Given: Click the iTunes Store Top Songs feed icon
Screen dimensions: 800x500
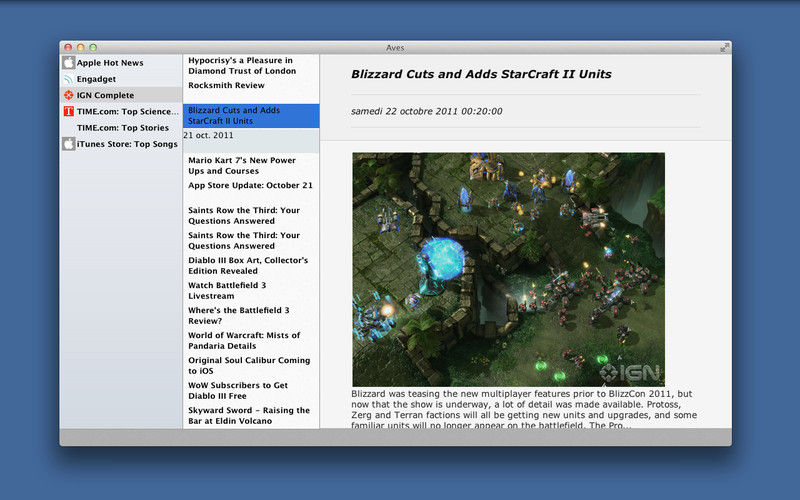Looking at the screenshot, I should [x=68, y=144].
